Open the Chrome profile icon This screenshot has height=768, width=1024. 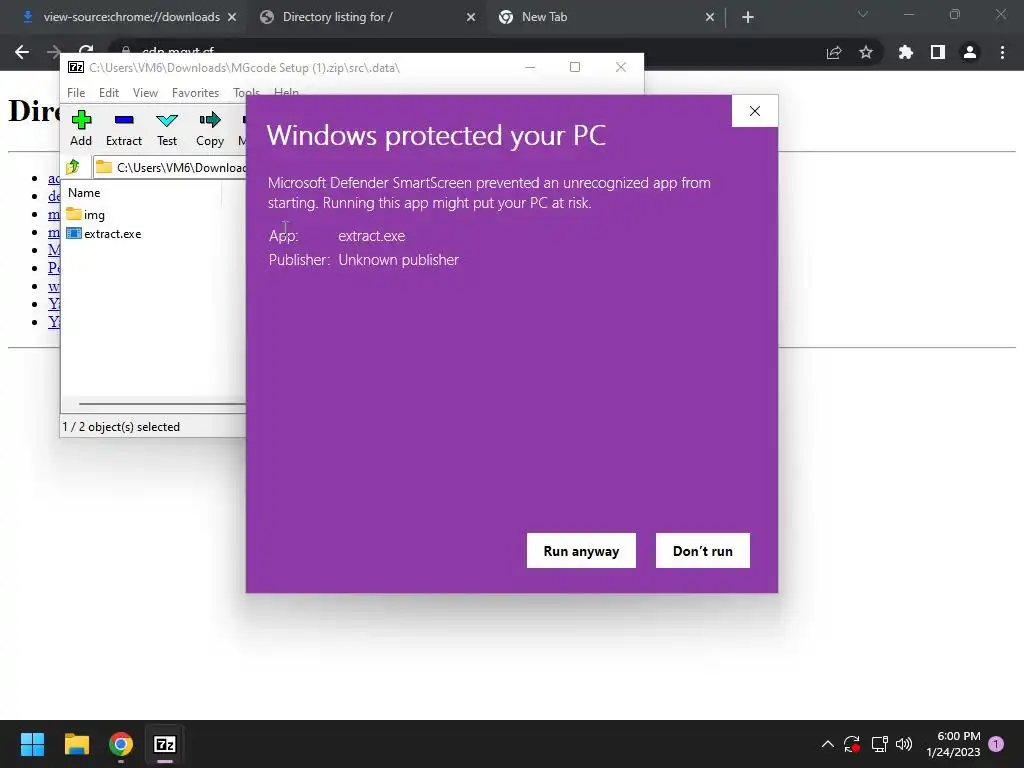(x=970, y=52)
